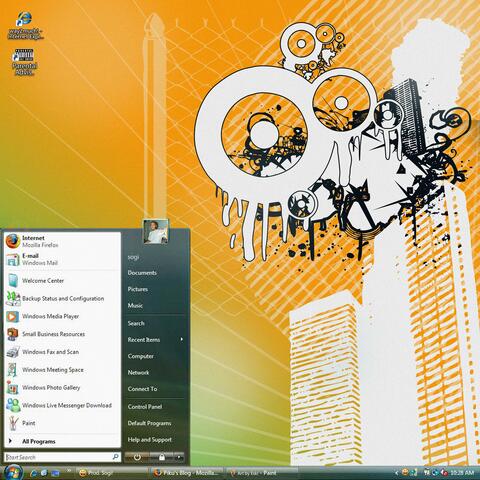
Task: Click Internet Explorer quick launch icon
Action: click(x=33, y=473)
